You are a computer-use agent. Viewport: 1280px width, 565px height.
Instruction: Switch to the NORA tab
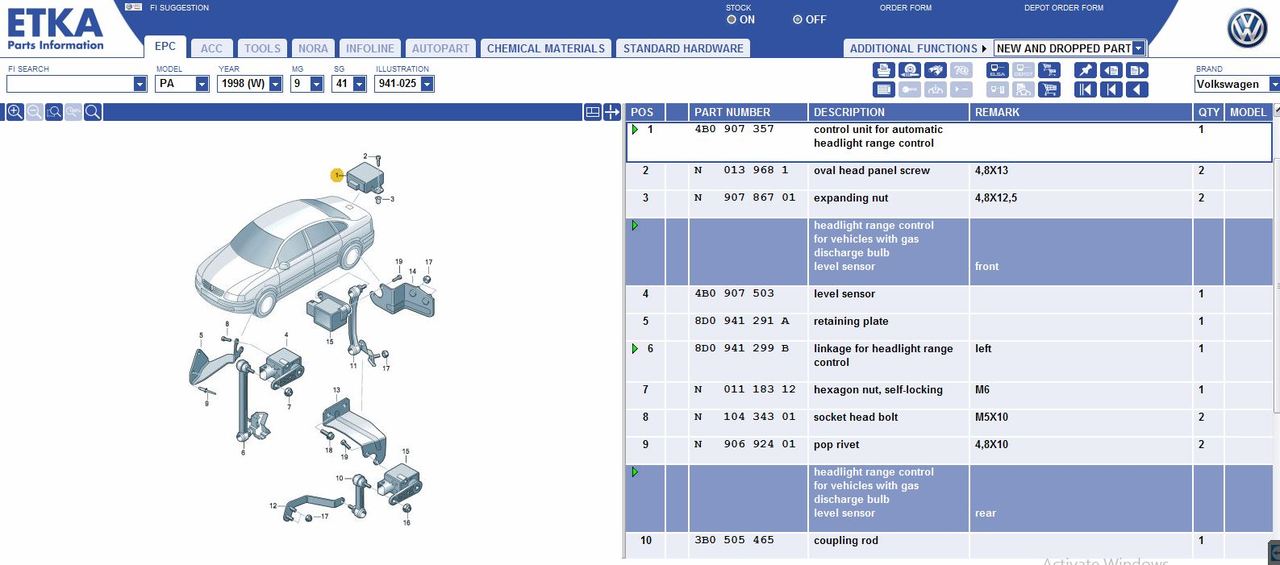[313, 48]
